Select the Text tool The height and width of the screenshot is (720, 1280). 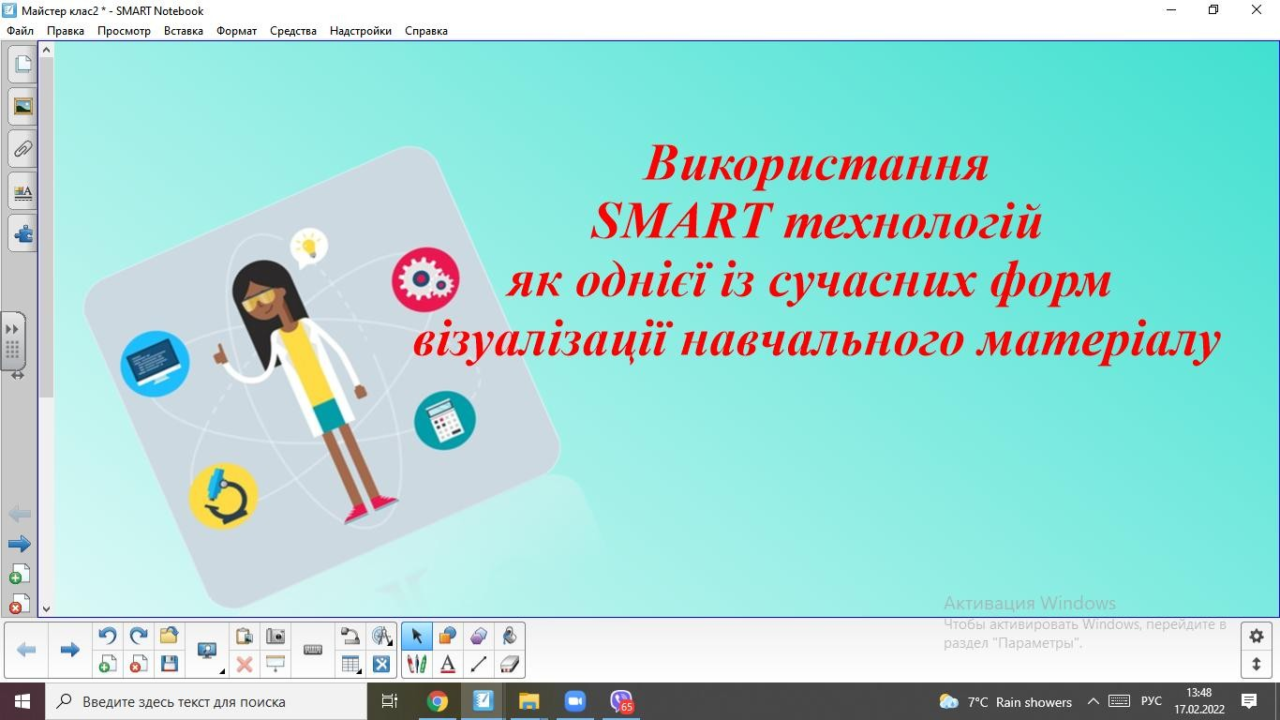tap(448, 663)
